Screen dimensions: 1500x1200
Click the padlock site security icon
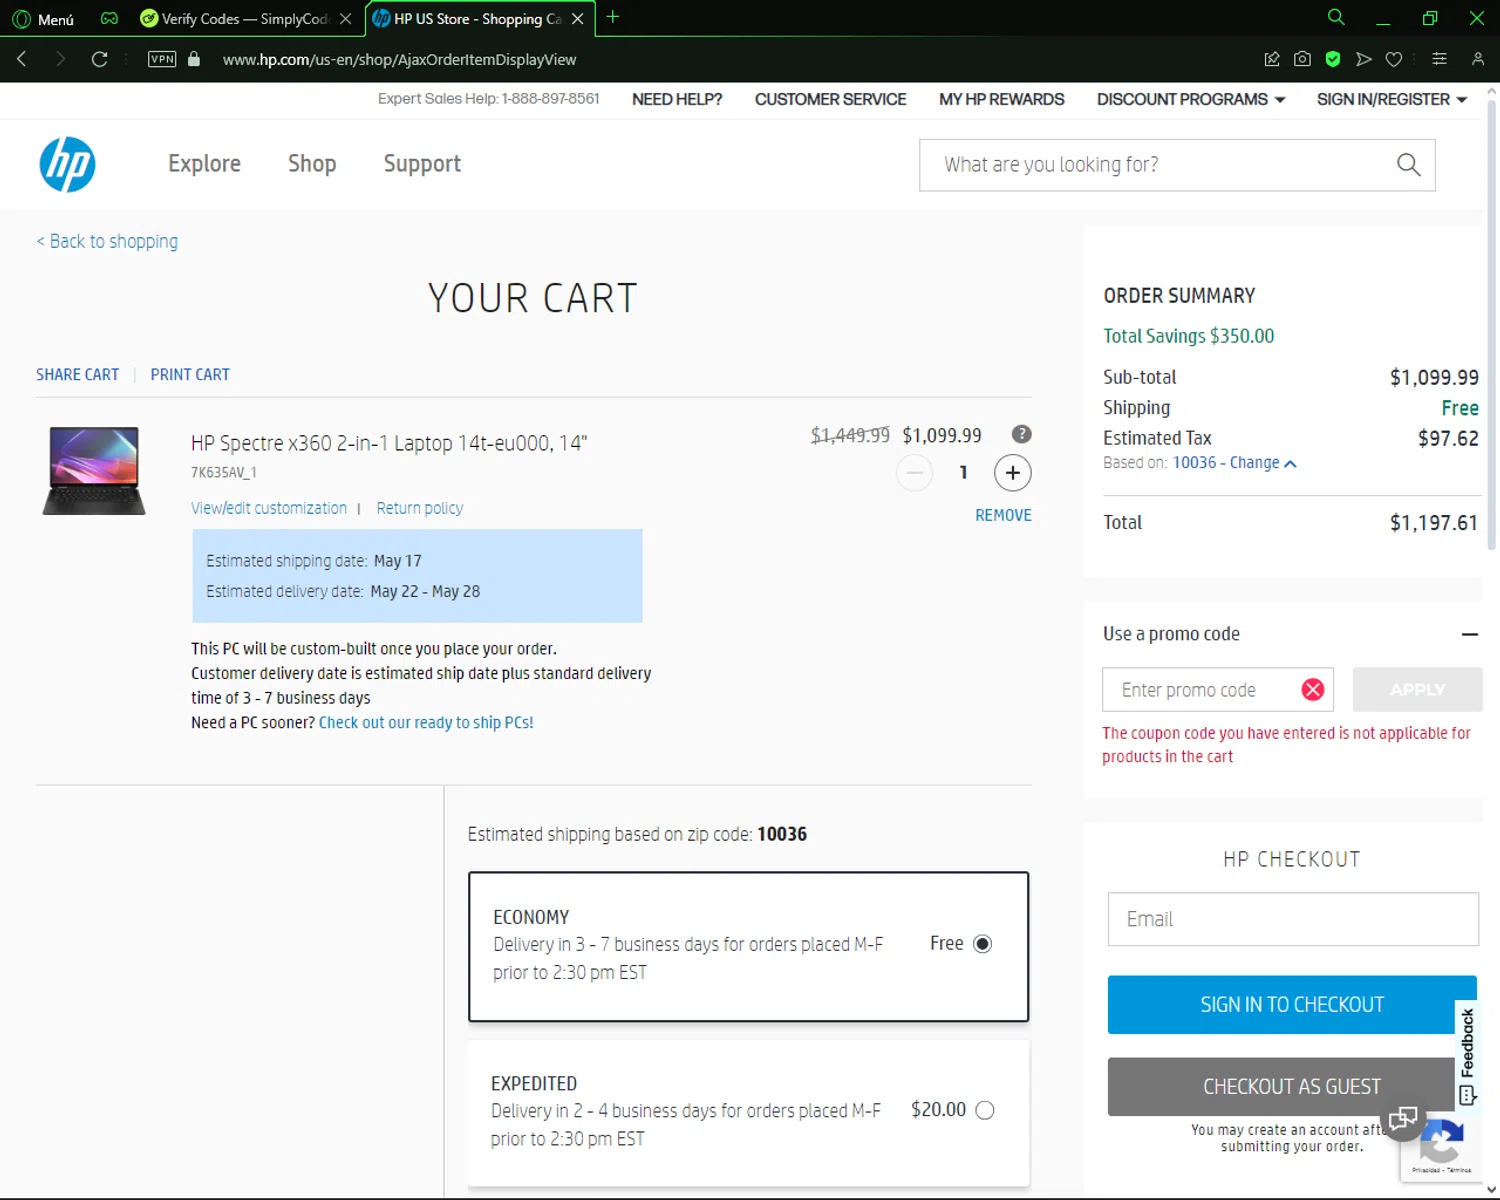(194, 59)
